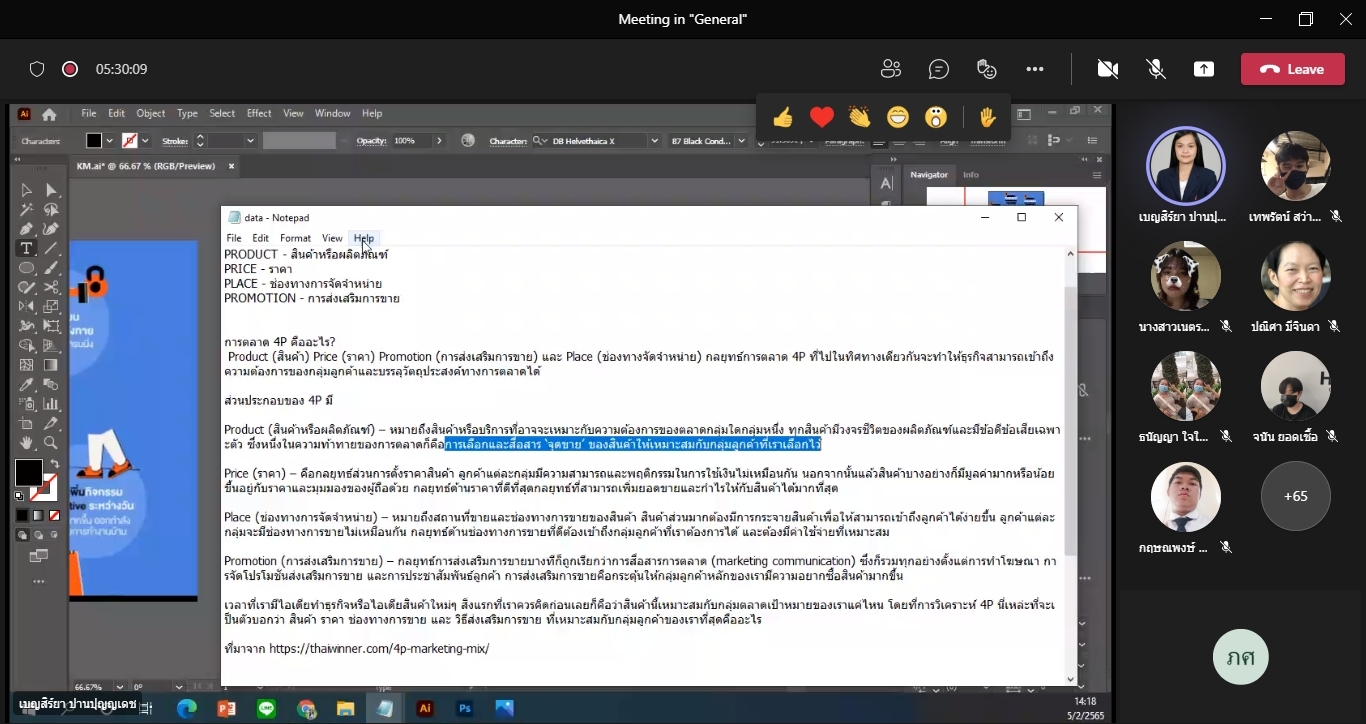The image size is (1366, 724).
Task: Open Microsoft Edge from taskbar
Action: 187,708
